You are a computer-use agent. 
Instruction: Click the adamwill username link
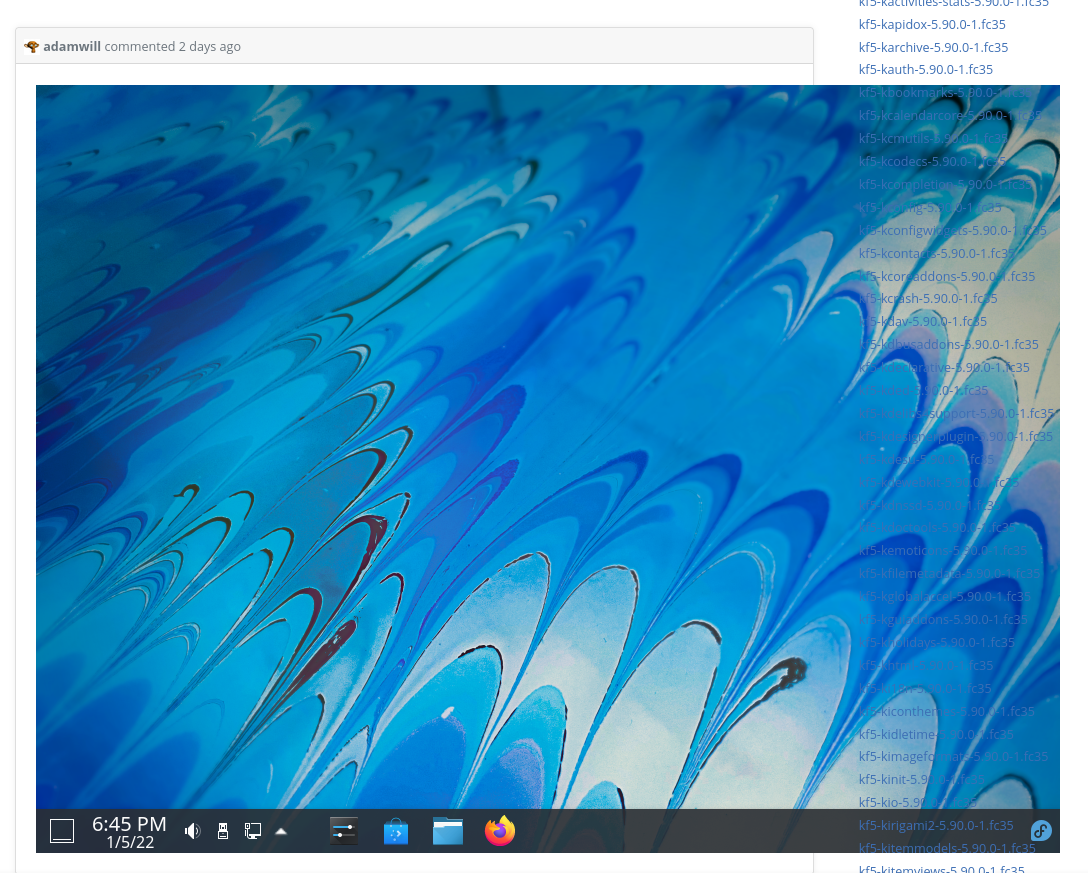71,46
